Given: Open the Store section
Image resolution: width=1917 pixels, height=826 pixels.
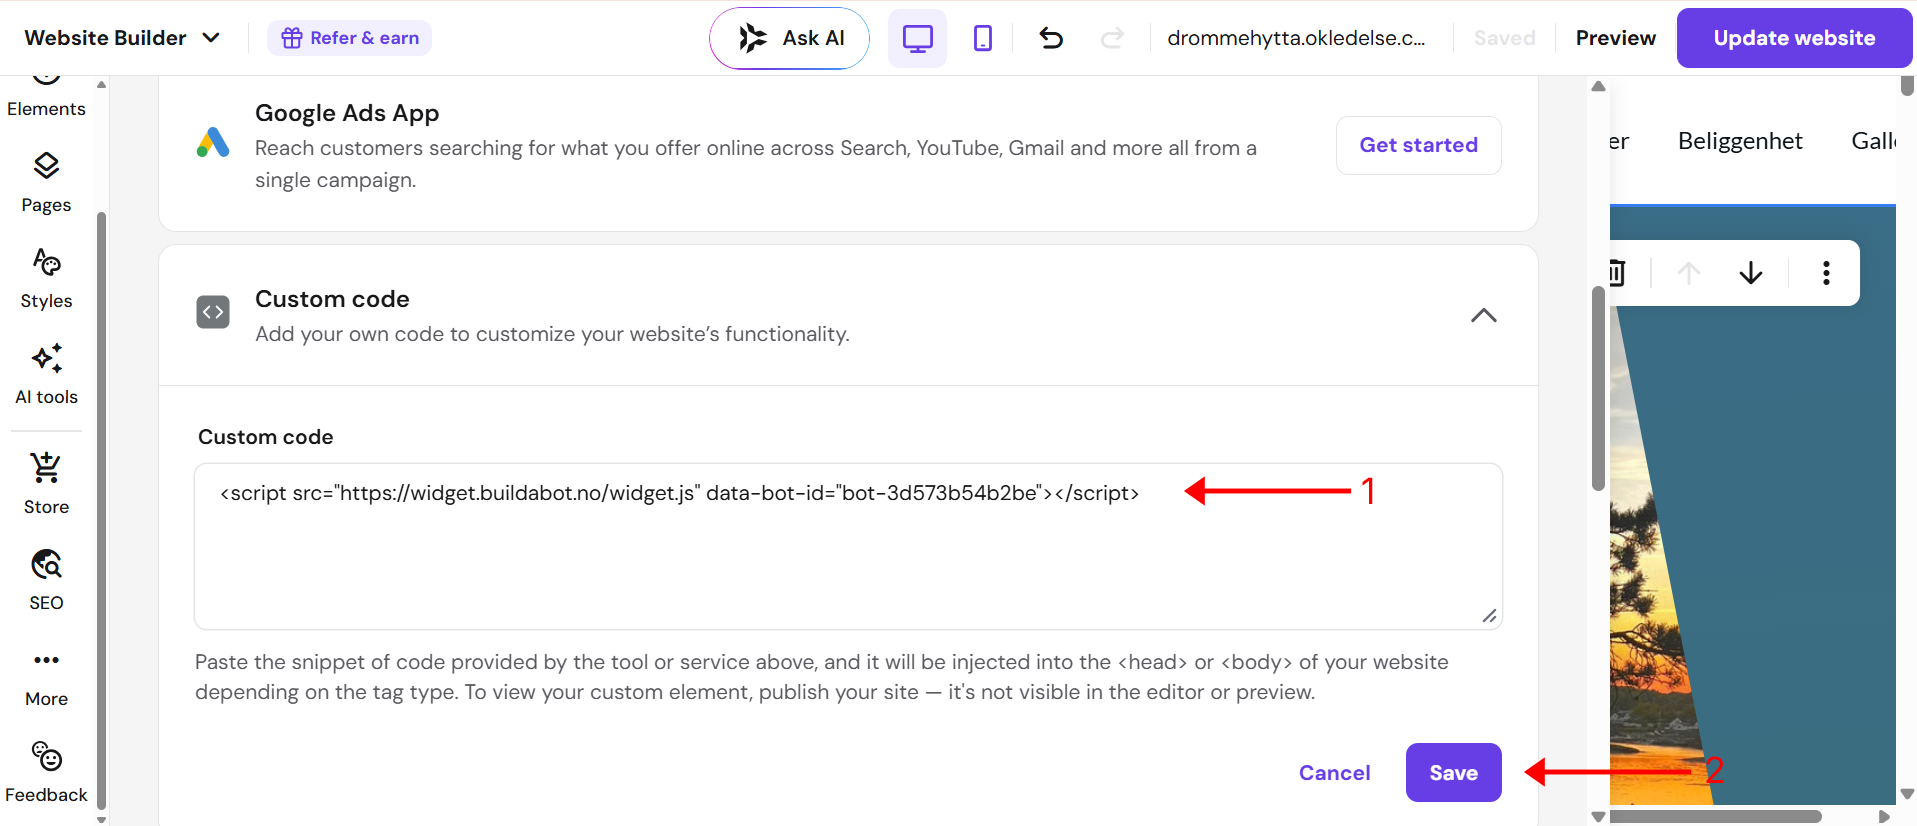Looking at the screenshot, I should [x=46, y=485].
